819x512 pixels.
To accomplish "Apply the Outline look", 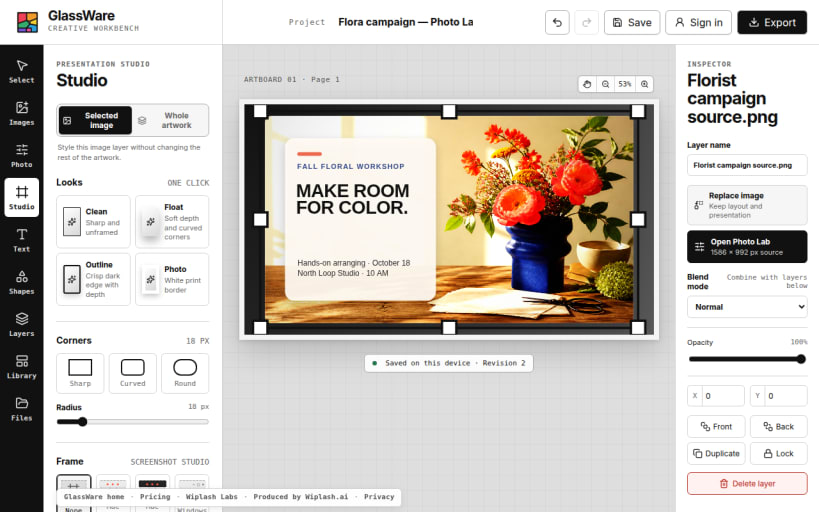I will click(x=93, y=279).
